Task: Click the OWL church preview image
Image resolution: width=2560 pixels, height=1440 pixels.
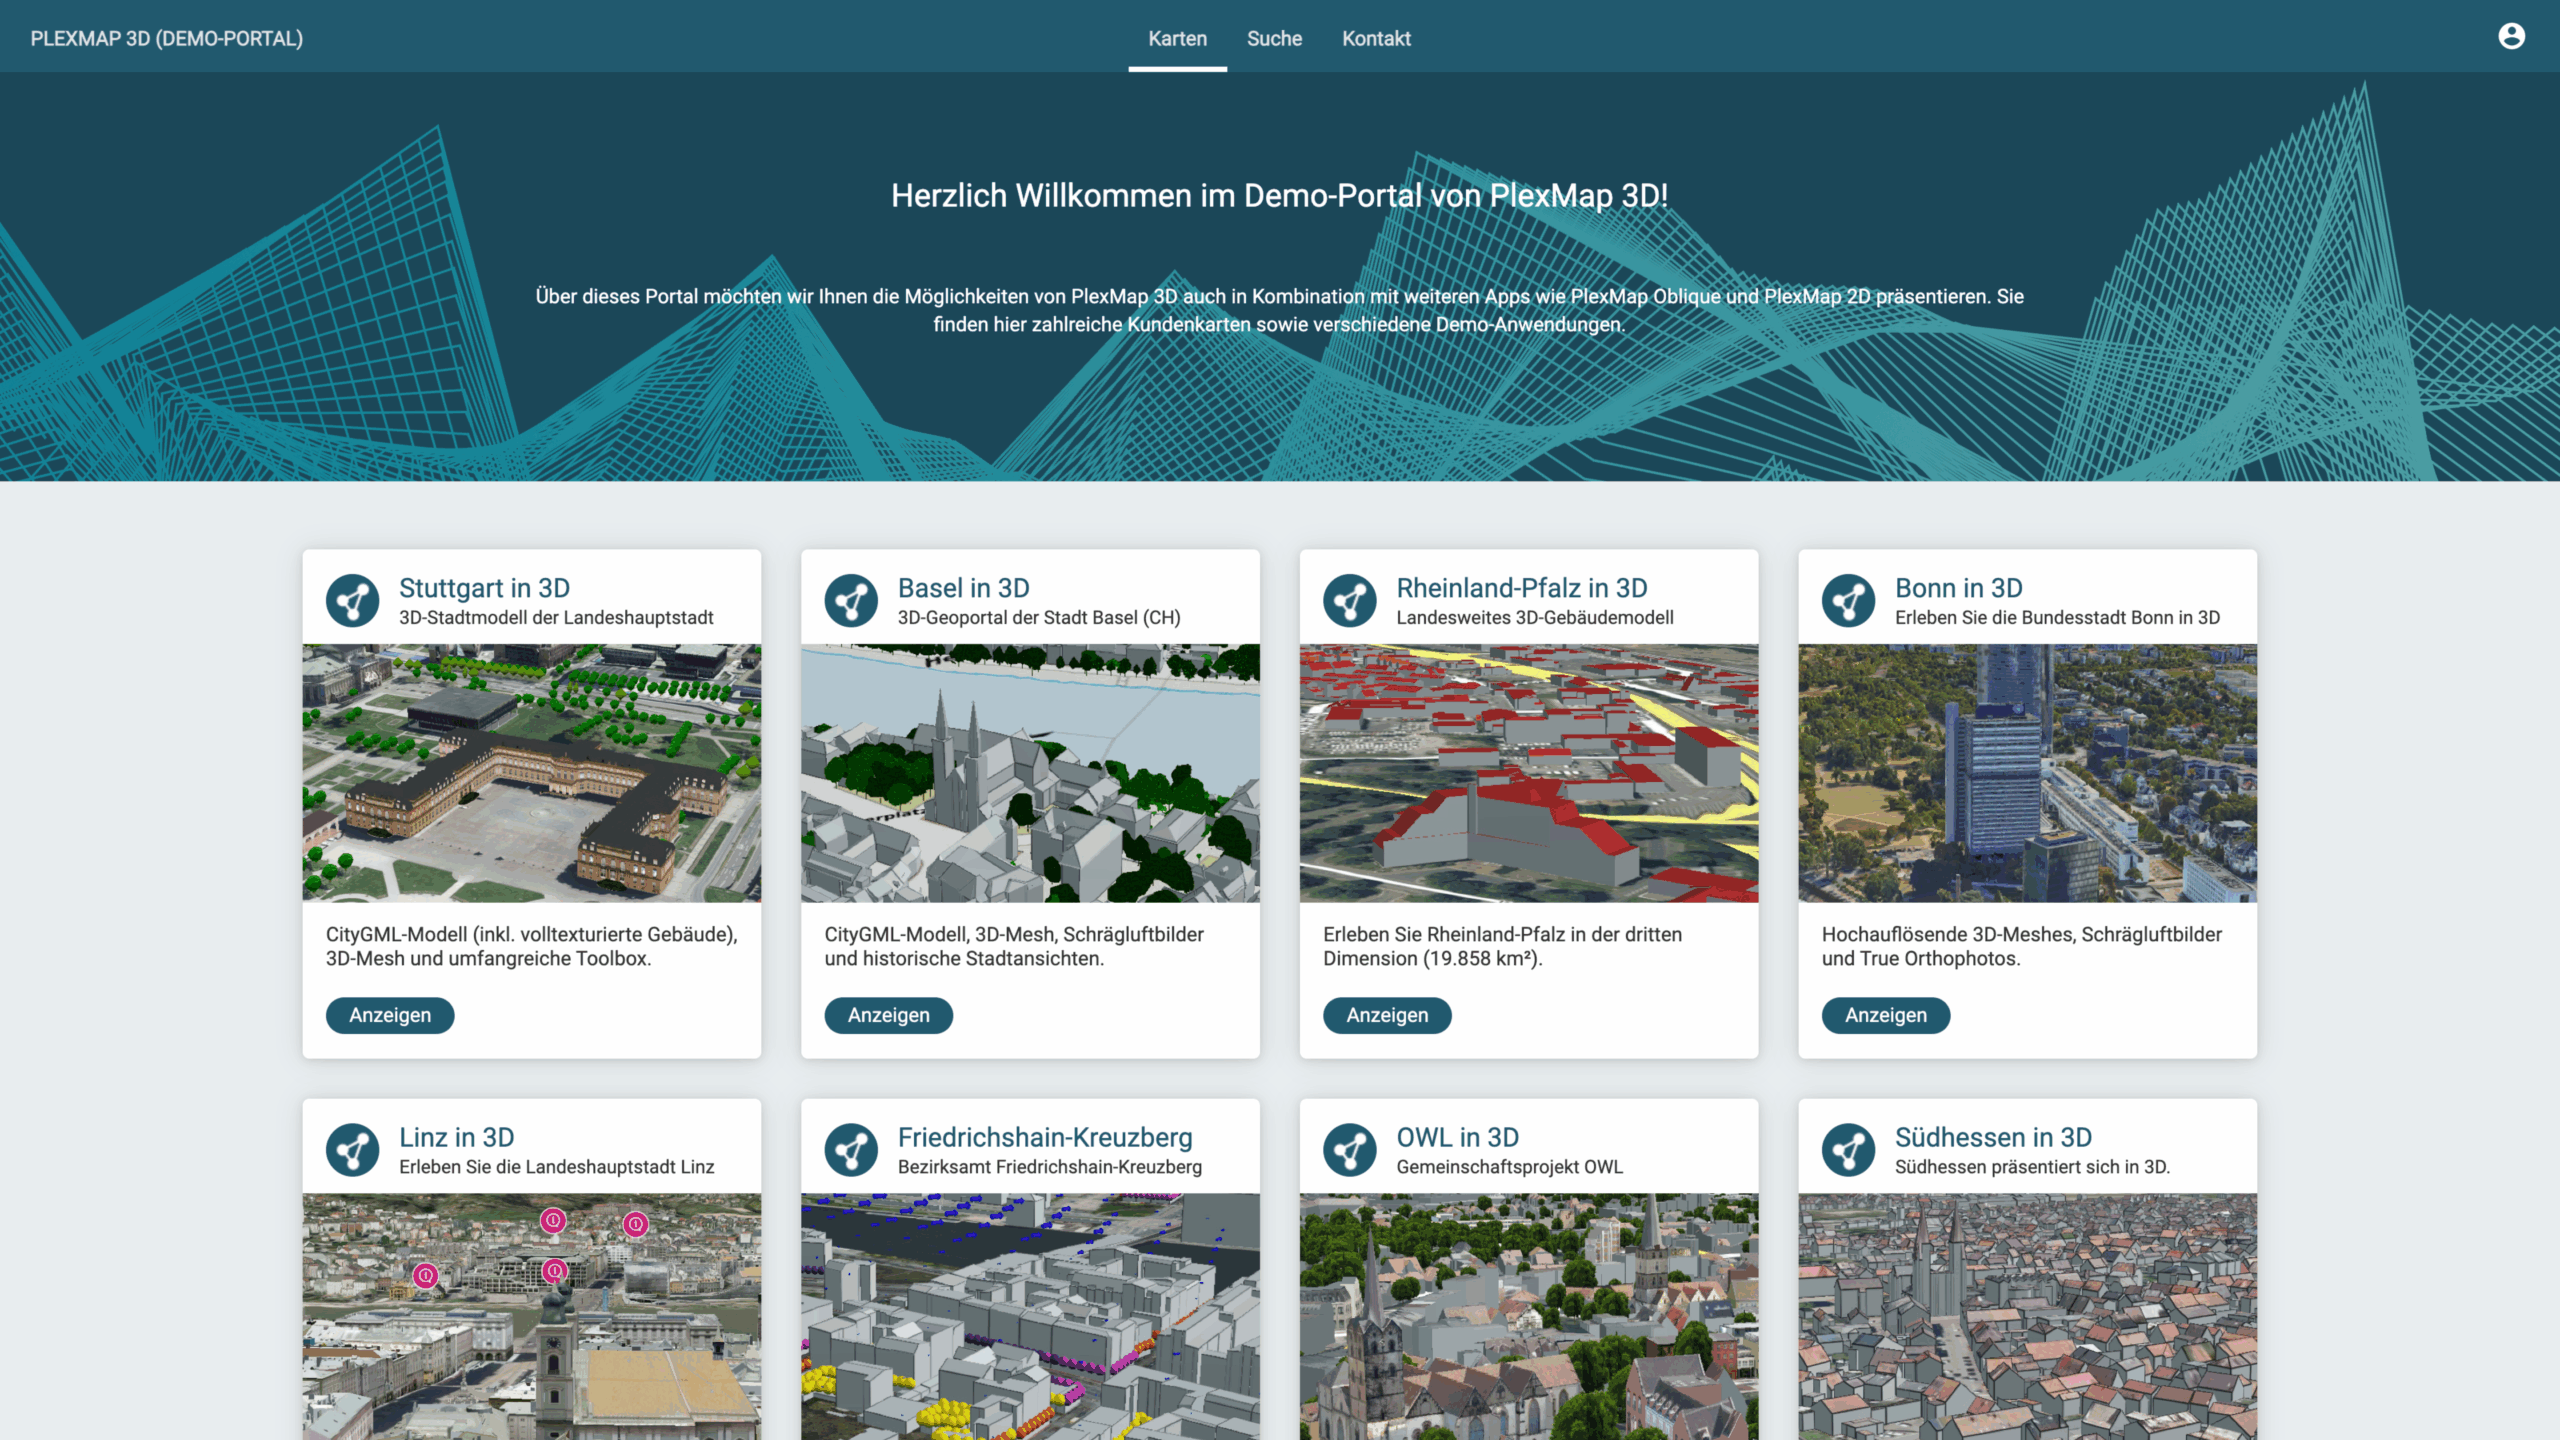Action: (x=1529, y=1316)
